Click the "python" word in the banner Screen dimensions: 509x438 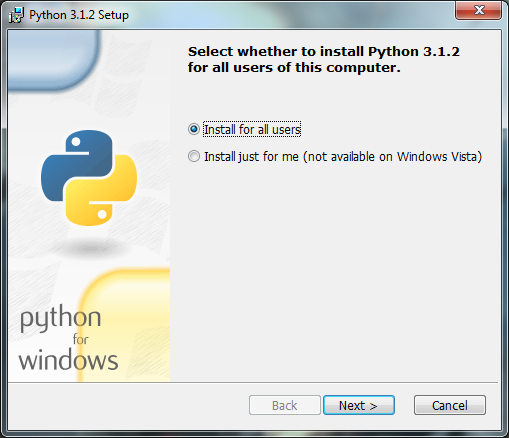[60, 318]
